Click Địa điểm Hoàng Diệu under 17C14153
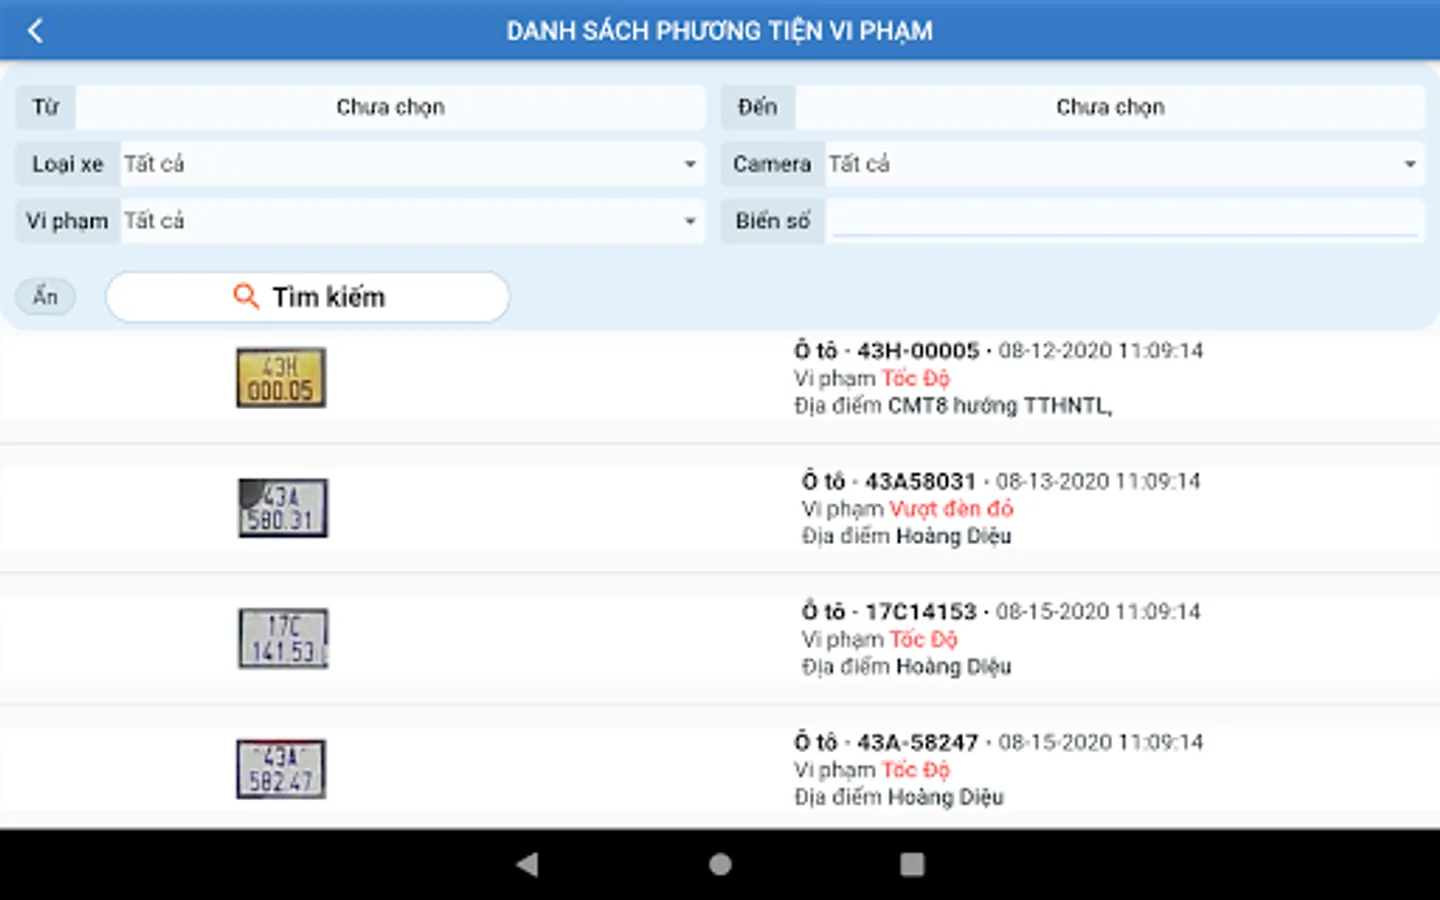The height and width of the screenshot is (900, 1440). point(906,667)
